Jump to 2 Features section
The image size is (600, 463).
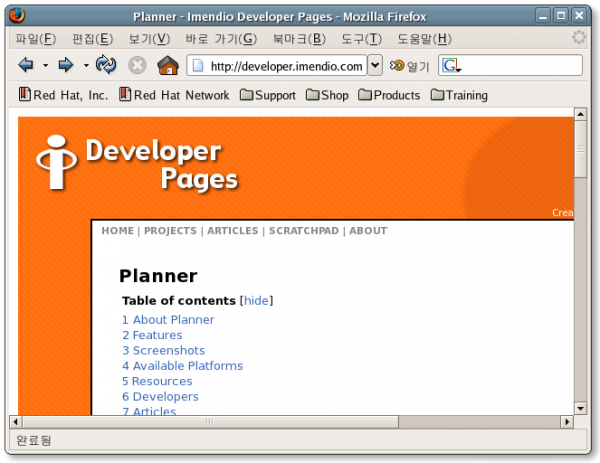coord(152,335)
